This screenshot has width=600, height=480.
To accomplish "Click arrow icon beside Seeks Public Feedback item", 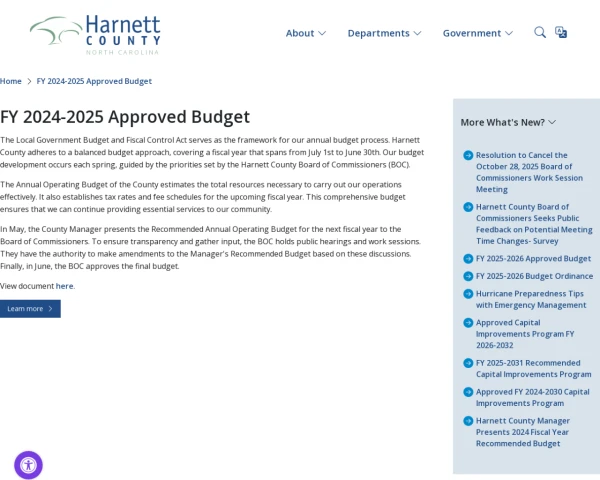I will 468,207.
